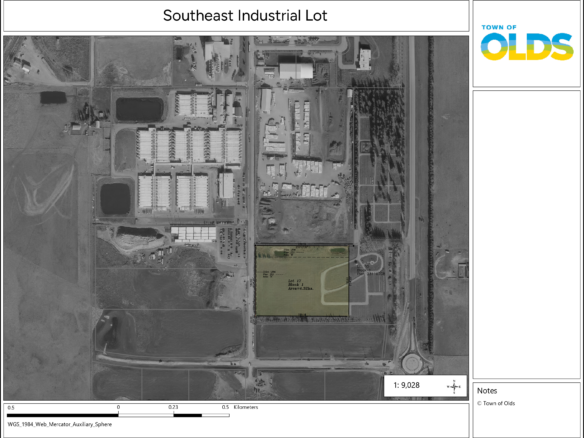Click the Lot 17 Block 1 label
Screen dimensions: 584x438
[x=301, y=284]
